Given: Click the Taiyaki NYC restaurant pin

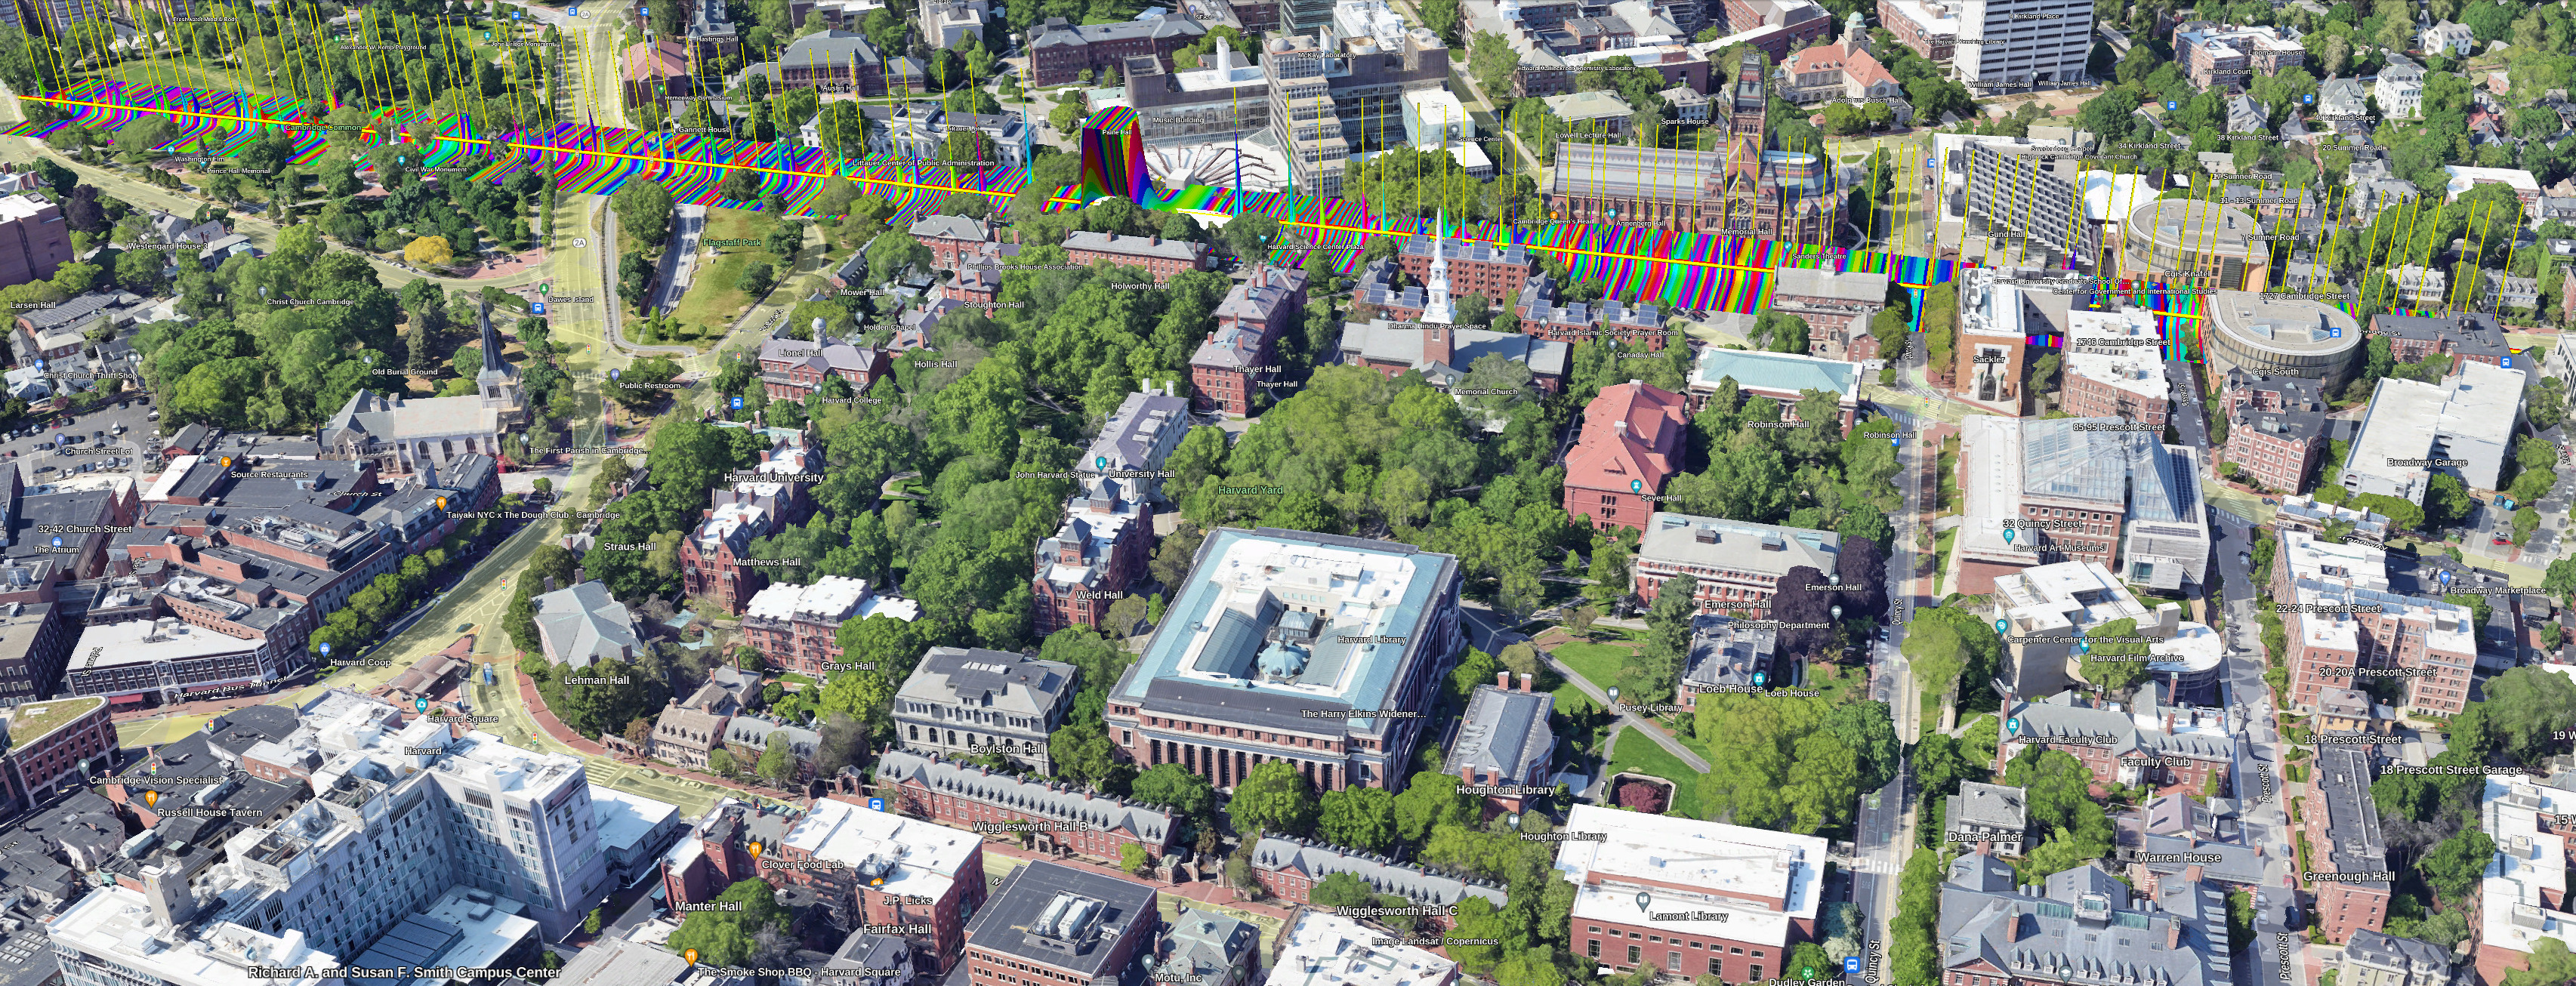Looking at the screenshot, I should coord(442,503).
